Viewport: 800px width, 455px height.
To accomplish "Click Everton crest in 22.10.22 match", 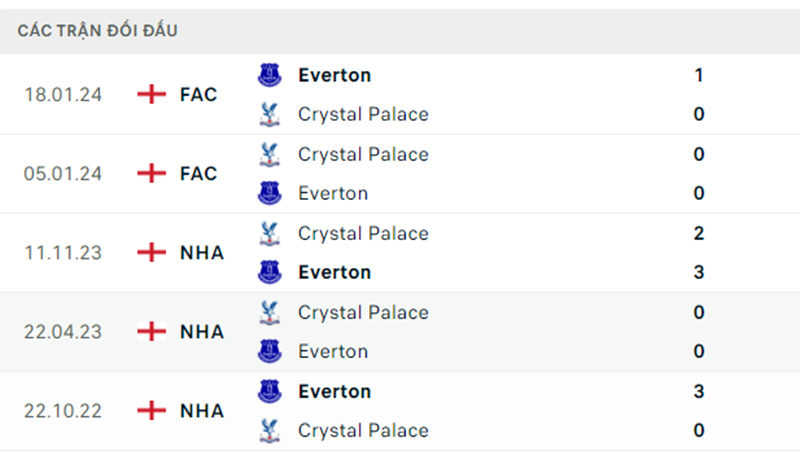I will (269, 391).
